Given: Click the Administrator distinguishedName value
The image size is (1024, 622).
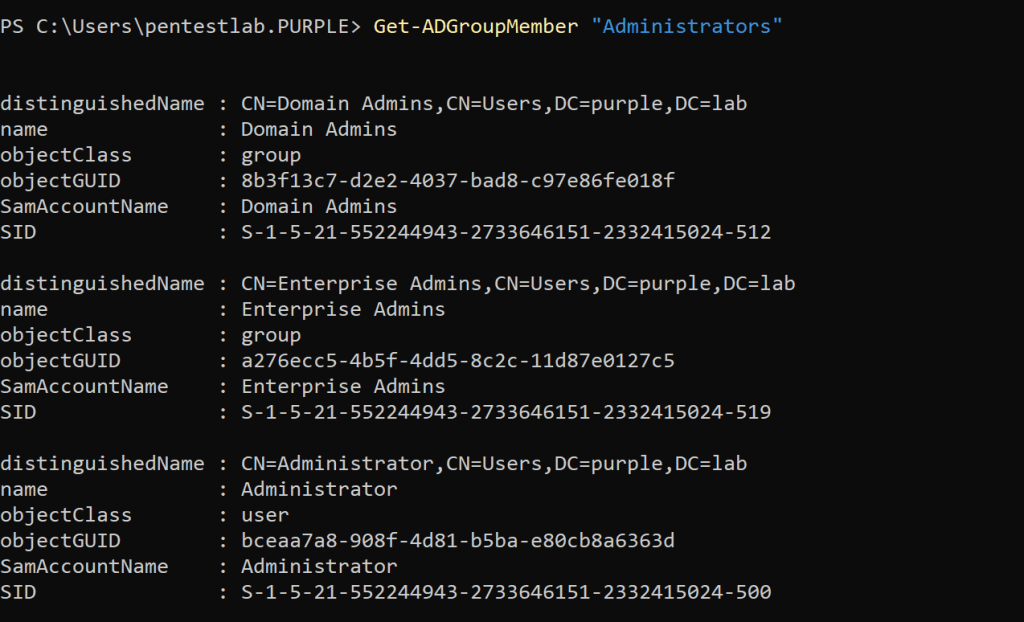Looking at the screenshot, I should [494, 463].
